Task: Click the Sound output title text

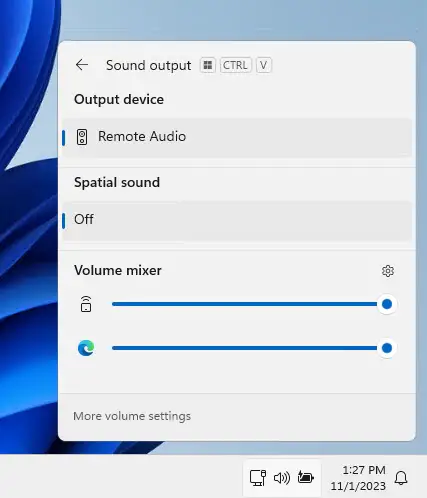Action: pos(149,65)
